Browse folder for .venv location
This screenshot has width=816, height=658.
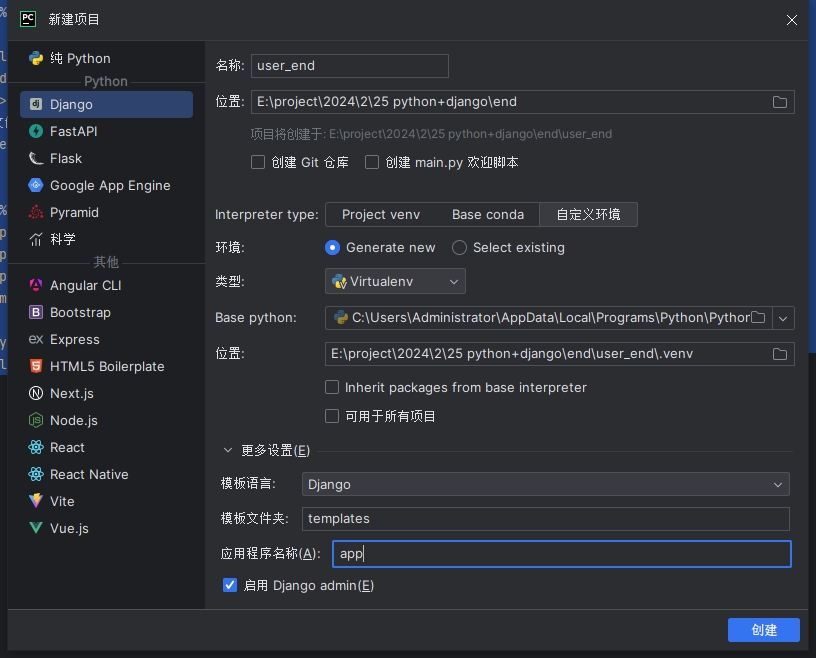coord(780,354)
